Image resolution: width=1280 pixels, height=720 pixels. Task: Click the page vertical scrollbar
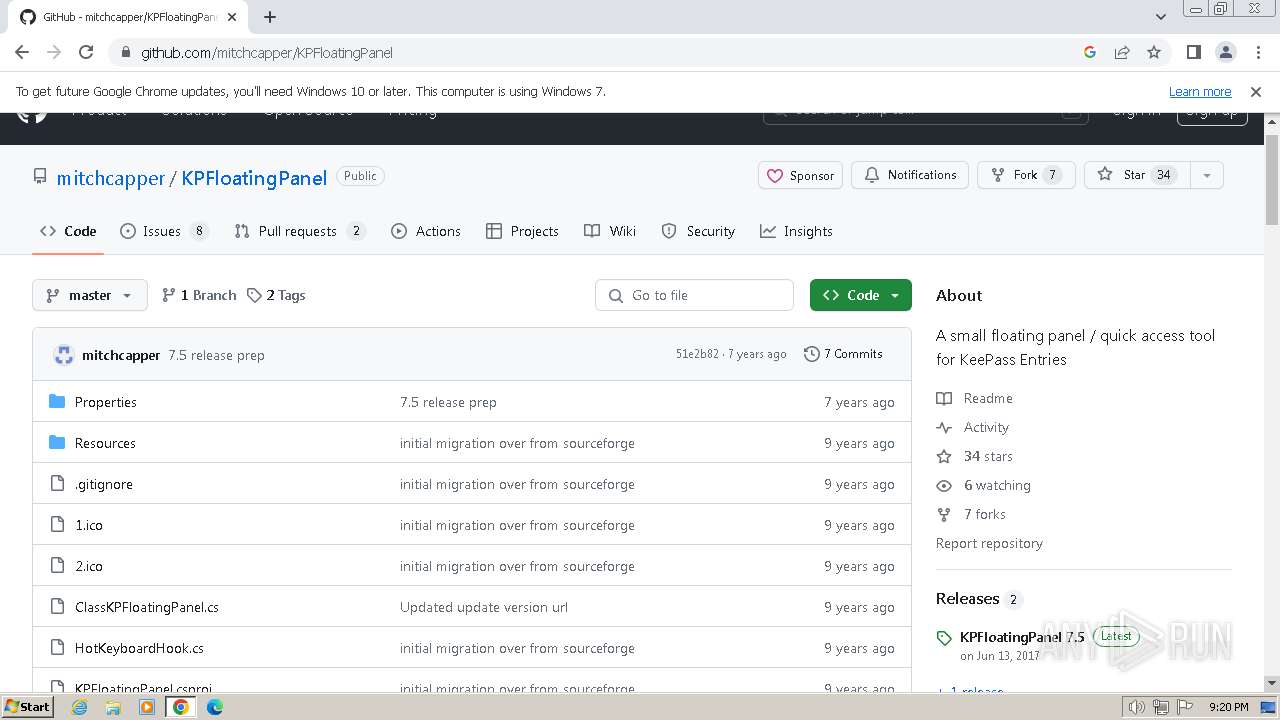click(x=1272, y=180)
